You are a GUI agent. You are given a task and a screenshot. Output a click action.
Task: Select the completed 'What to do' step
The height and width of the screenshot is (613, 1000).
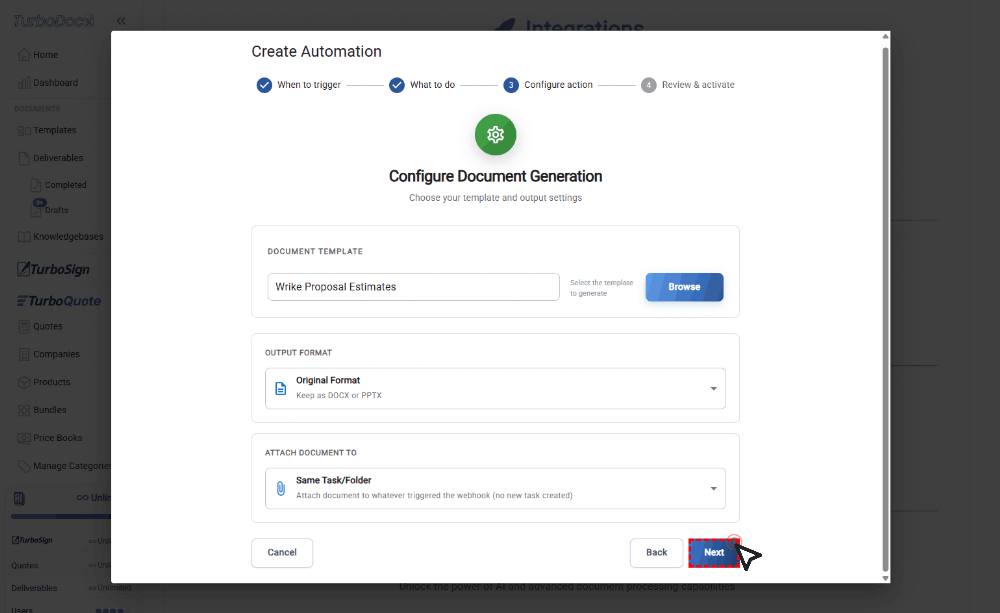coord(397,85)
